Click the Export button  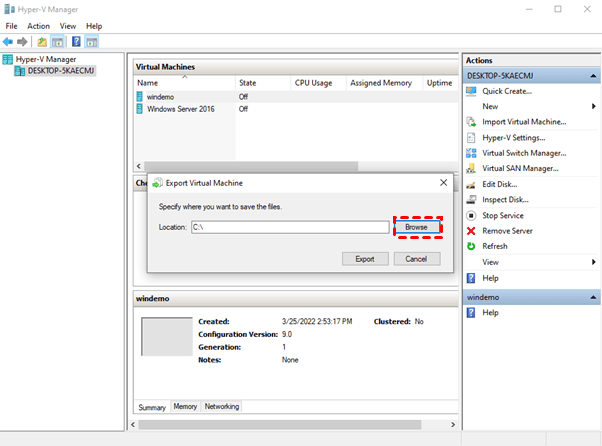[x=365, y=259]
